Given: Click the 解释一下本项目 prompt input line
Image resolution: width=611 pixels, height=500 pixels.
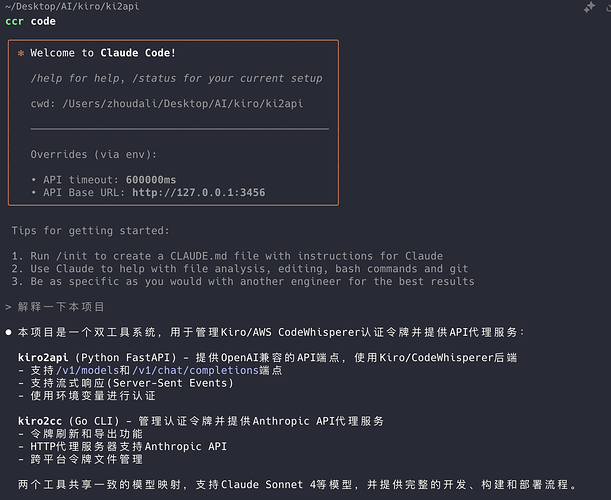Looking at the screenshot, I should point(61,307).
